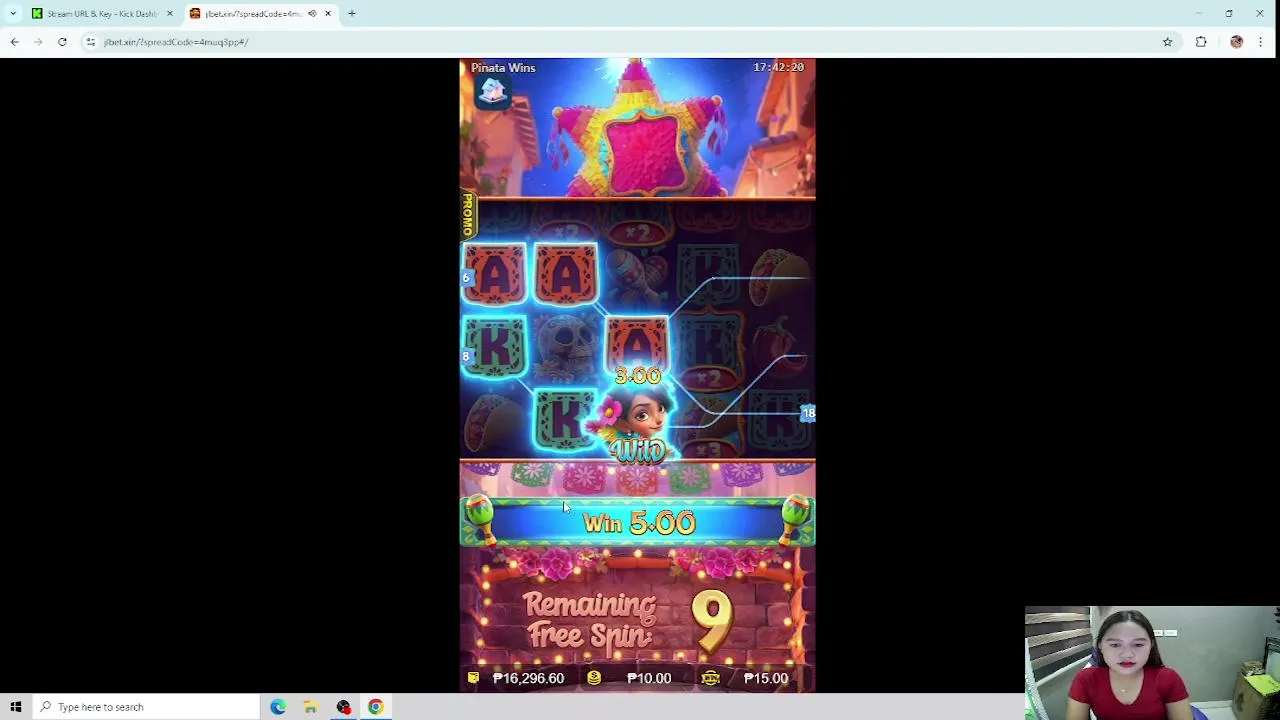
Task: Click the ₱16,296.60 balance text
Action: pyautogui.click(x=528, y=678)
